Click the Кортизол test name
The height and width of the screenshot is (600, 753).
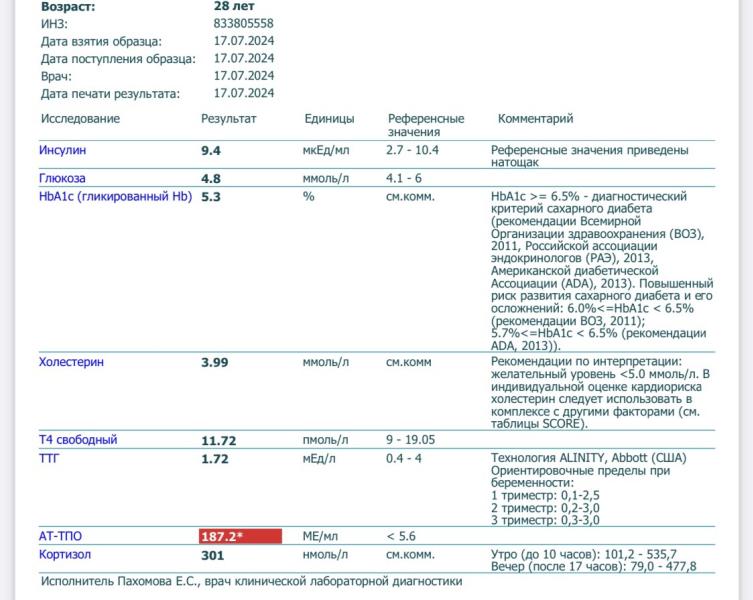(65, 554)
